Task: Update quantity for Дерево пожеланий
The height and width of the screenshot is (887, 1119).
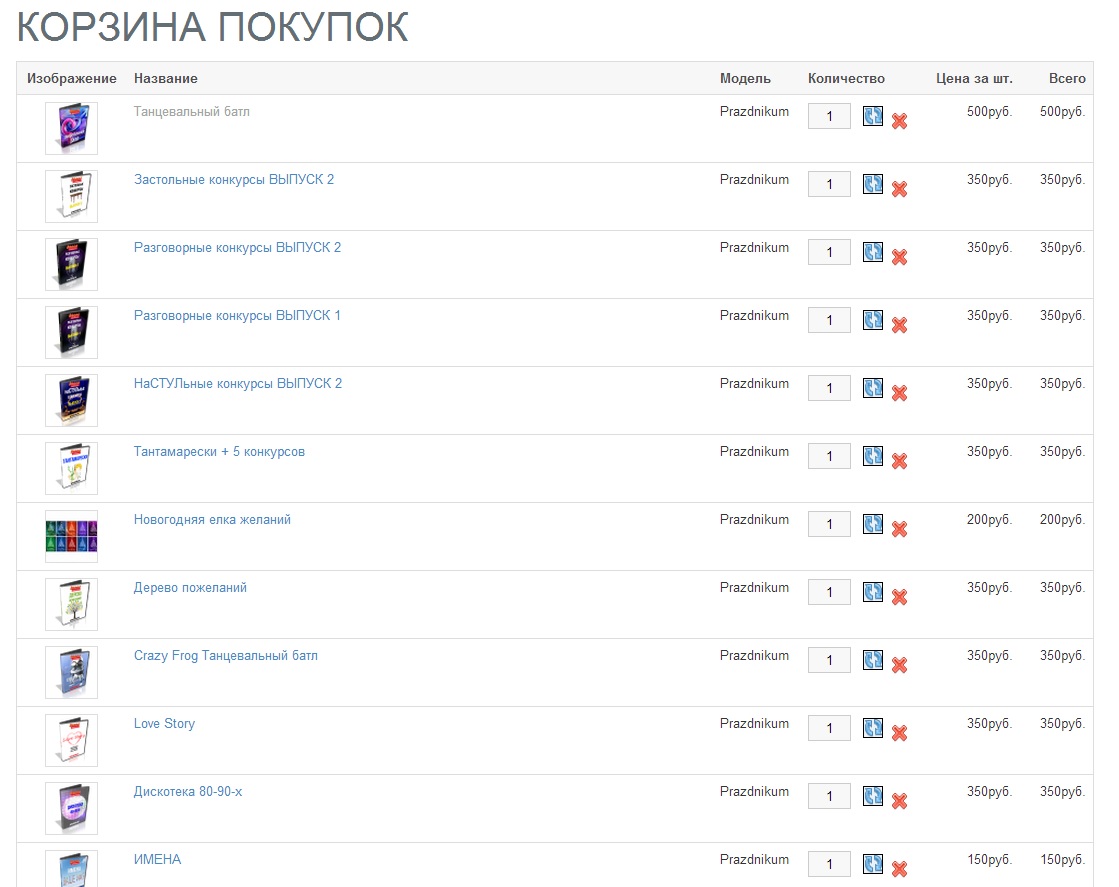Action: pyautogui.click(x=873, y=592)
